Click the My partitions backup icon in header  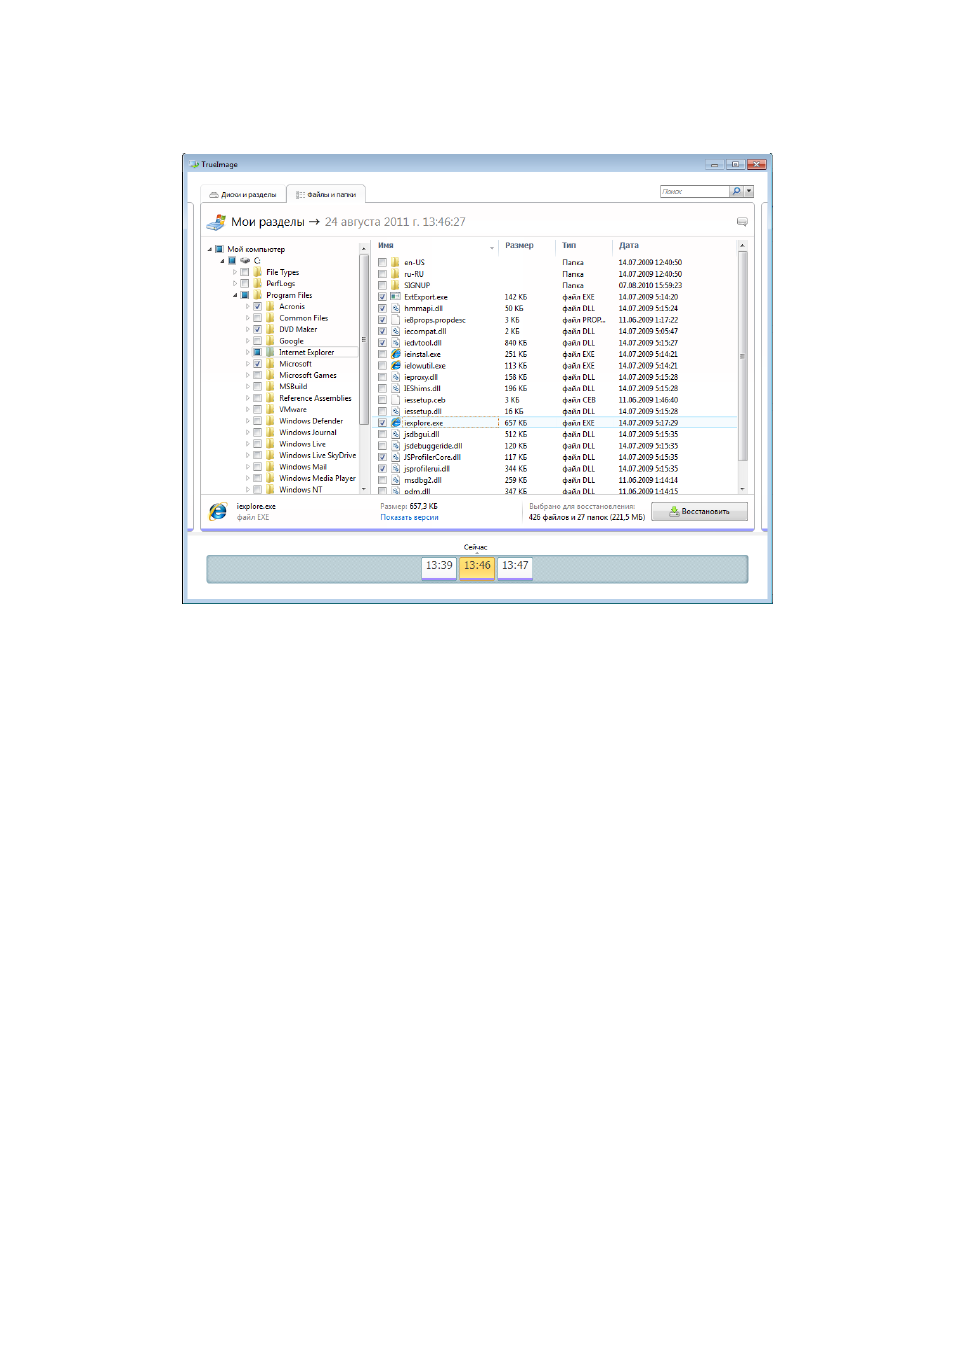[216, 222]
